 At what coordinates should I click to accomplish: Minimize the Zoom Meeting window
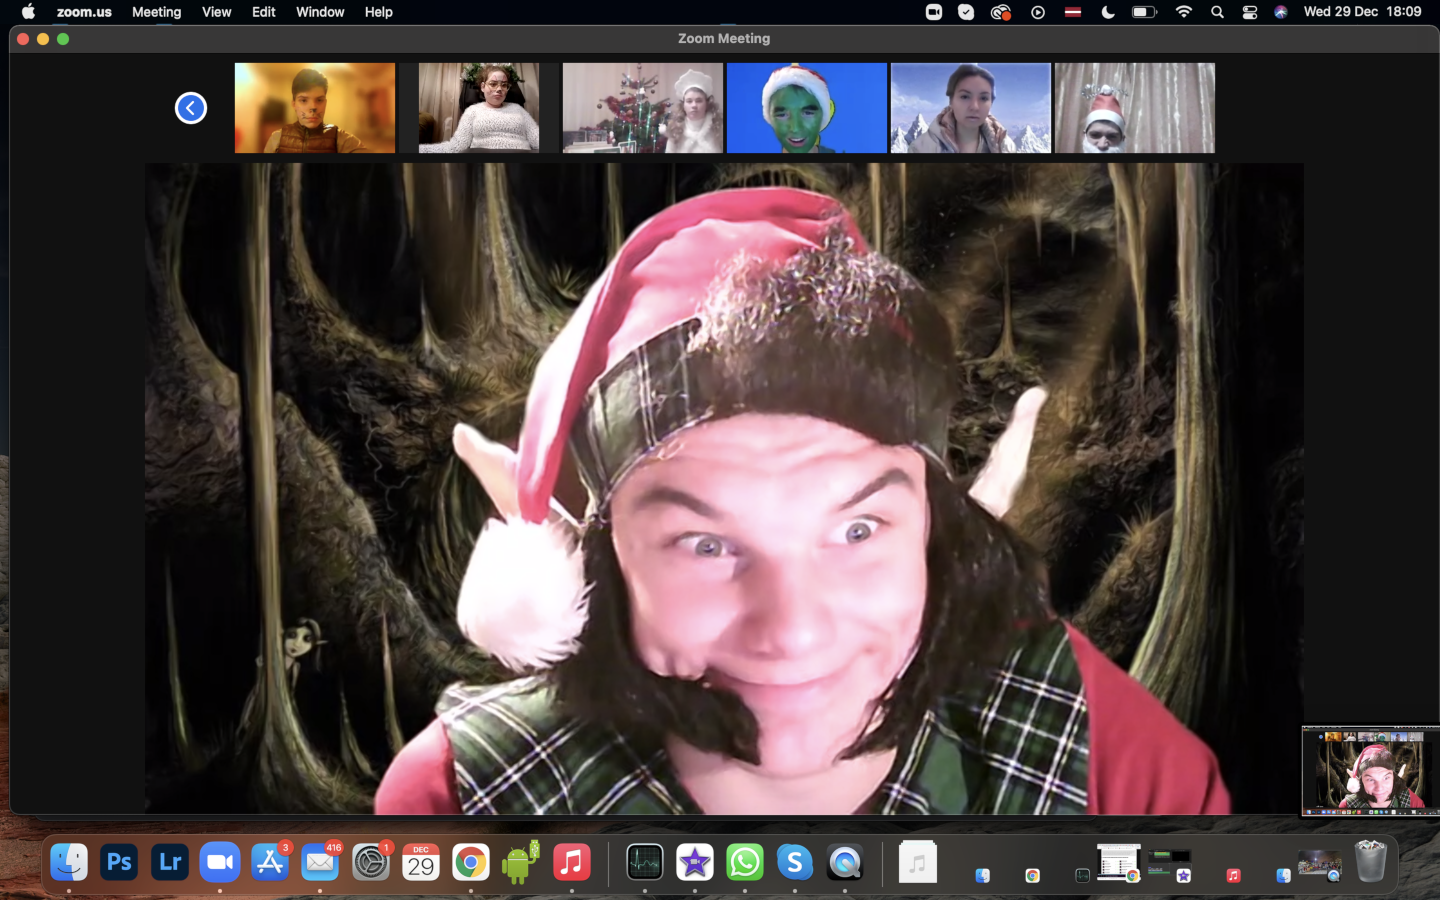43,39
